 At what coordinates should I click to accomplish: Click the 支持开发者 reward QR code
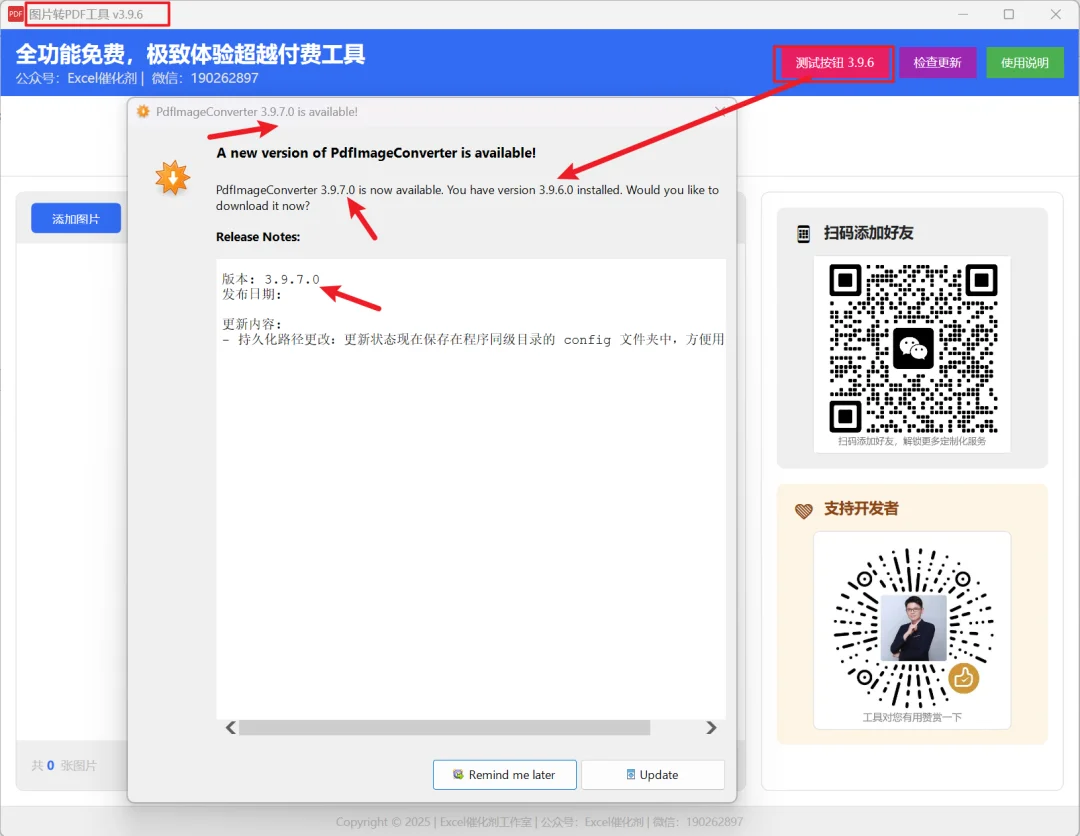913,627
